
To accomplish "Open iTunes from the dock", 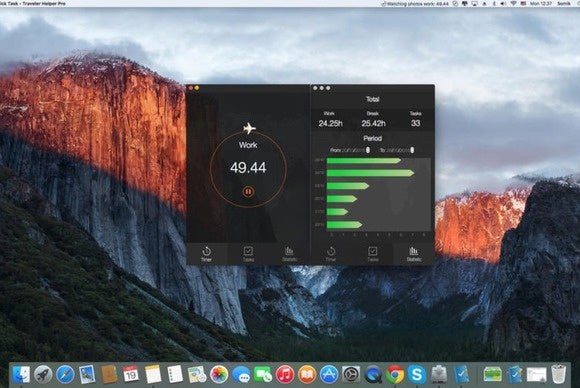I will click(285, 374).
